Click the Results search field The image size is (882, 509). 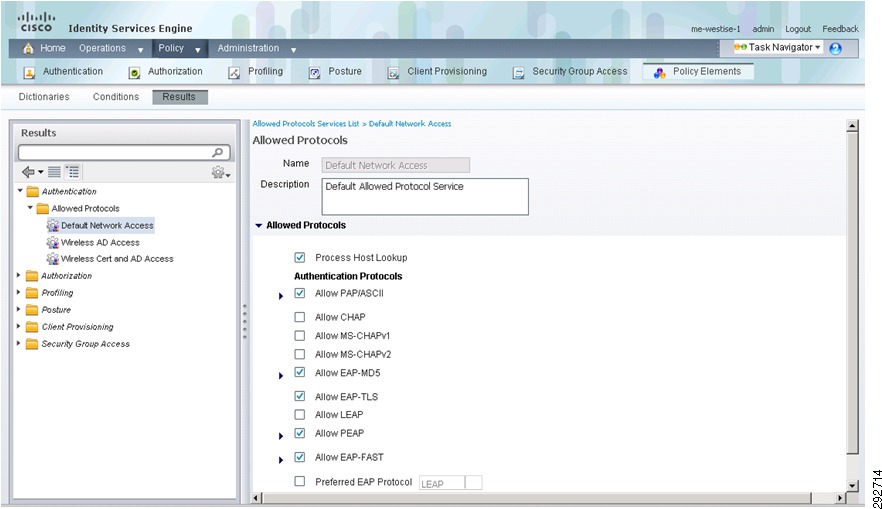124,152
